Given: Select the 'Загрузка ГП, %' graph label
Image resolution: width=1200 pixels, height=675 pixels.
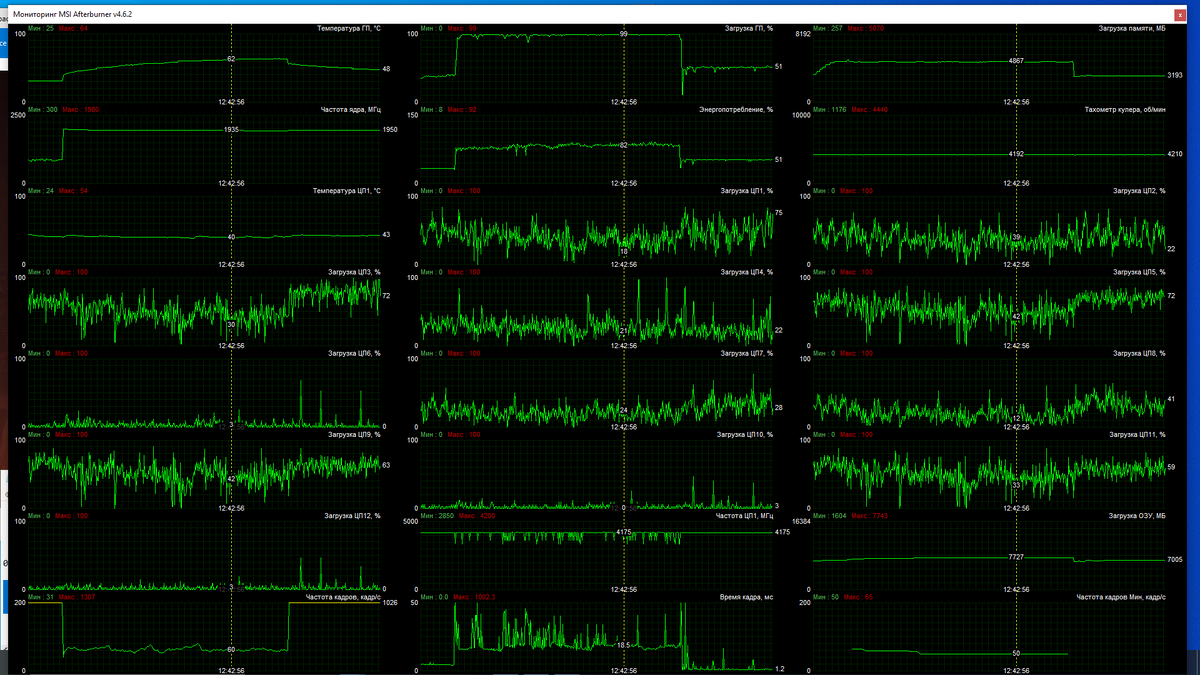Looking at the screenshot, I should point(747,28).
